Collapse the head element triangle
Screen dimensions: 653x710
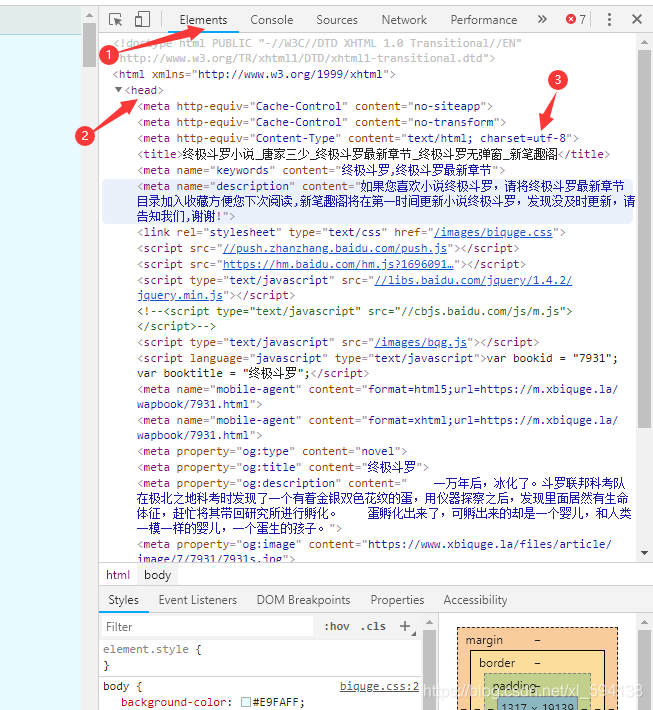tap(118, 90)
